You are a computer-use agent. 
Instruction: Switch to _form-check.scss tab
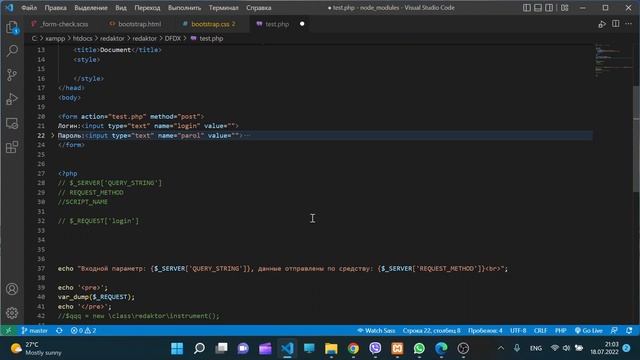tap(60, 24)
